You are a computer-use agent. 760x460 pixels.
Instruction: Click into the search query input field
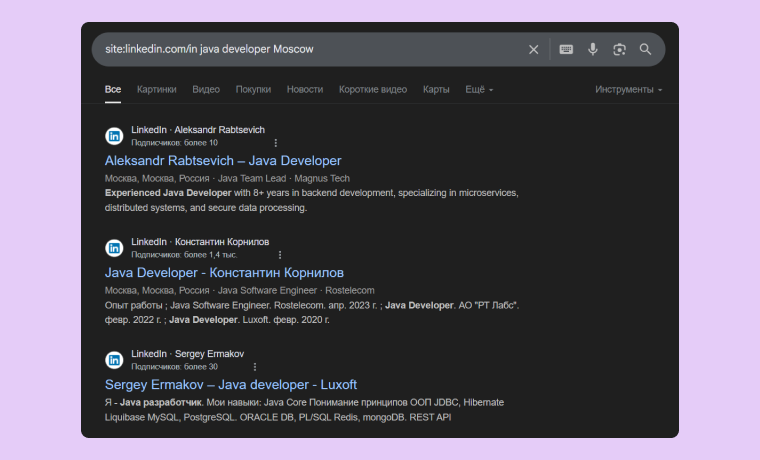[x=300, y=49]
